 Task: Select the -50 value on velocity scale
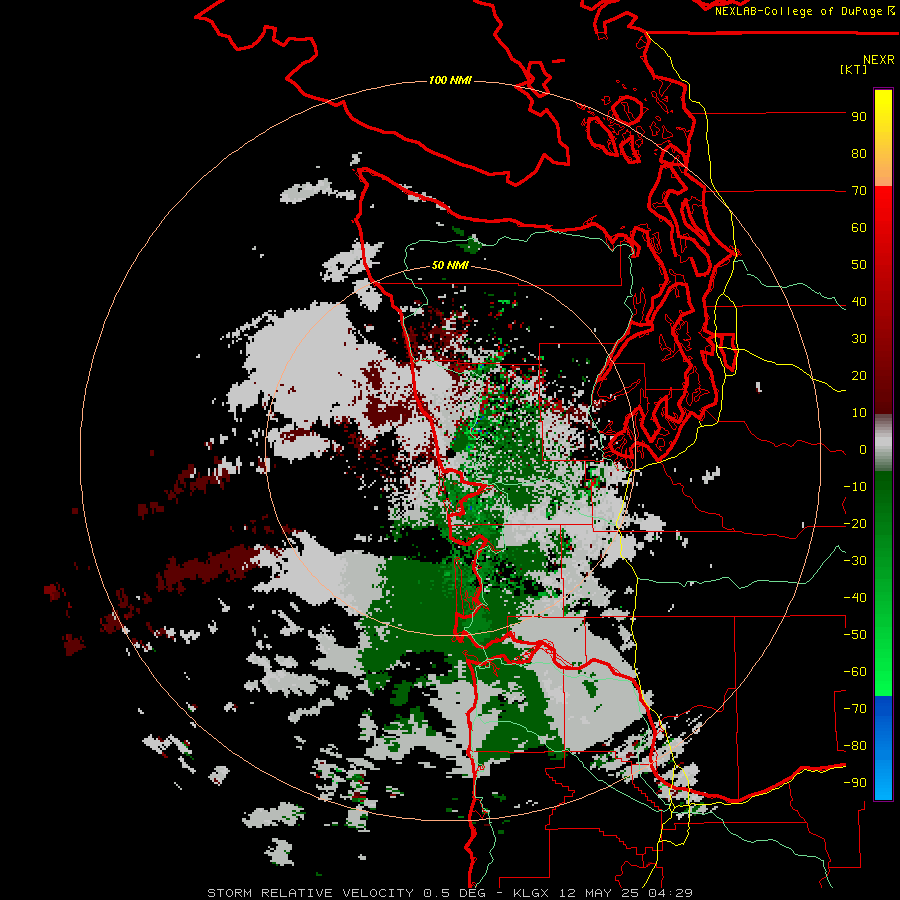855,635
